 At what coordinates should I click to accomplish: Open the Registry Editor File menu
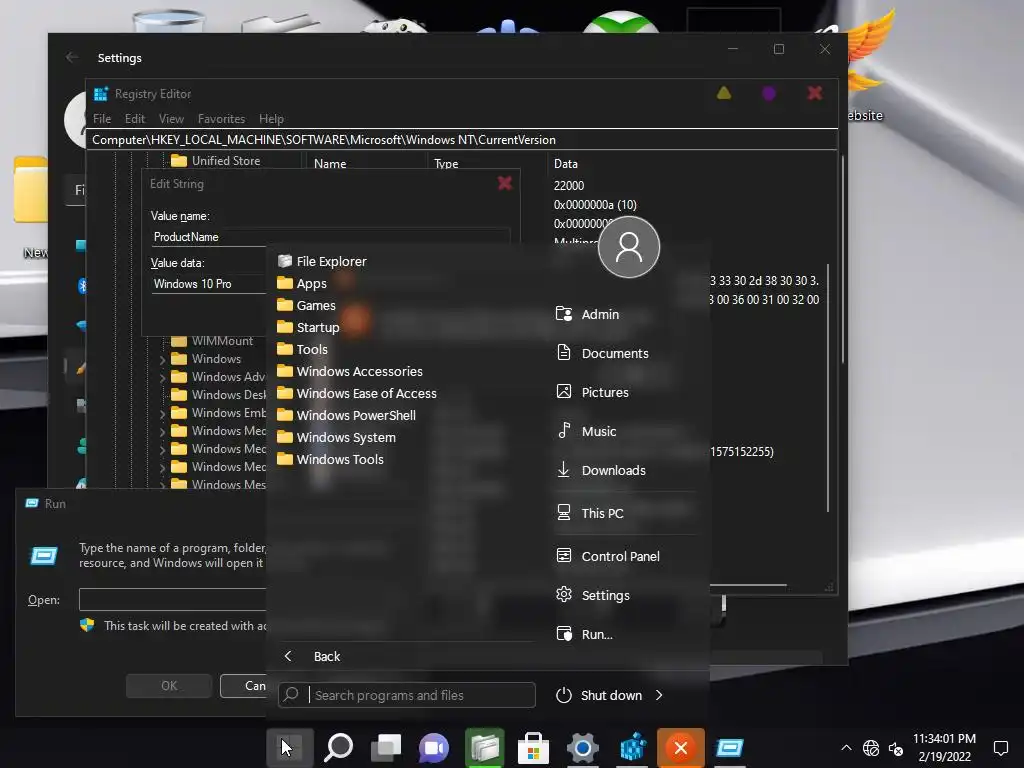[x=102, y=119]
